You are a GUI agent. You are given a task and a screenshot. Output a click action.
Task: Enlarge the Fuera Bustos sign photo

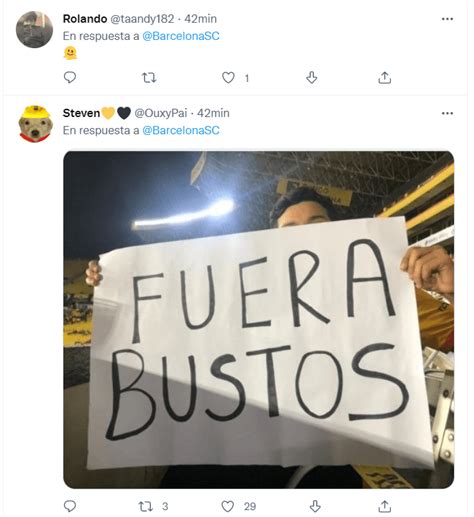259,320
